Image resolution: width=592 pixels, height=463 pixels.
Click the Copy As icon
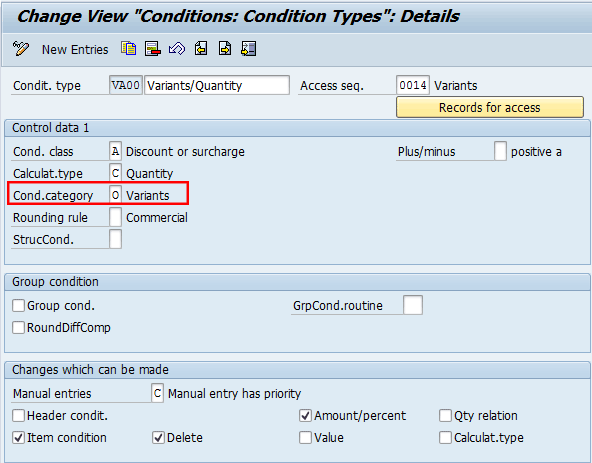(x=129, y=49)
